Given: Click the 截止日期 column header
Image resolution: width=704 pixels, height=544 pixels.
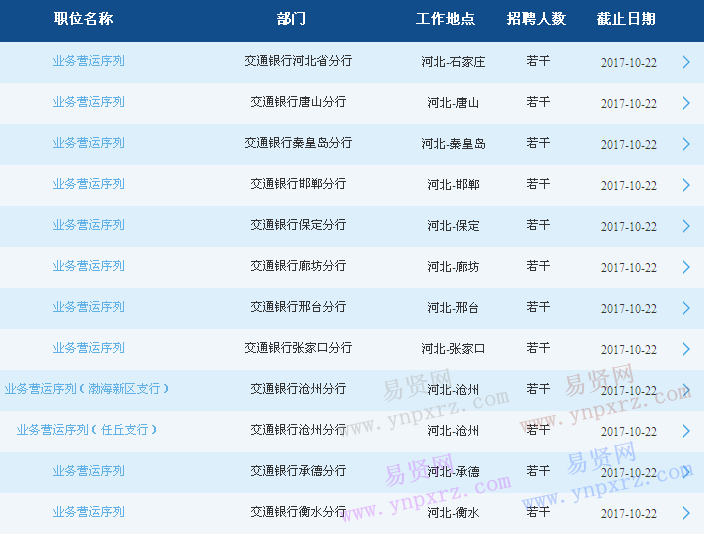Looking at the screenshot, I should (627, 20).
